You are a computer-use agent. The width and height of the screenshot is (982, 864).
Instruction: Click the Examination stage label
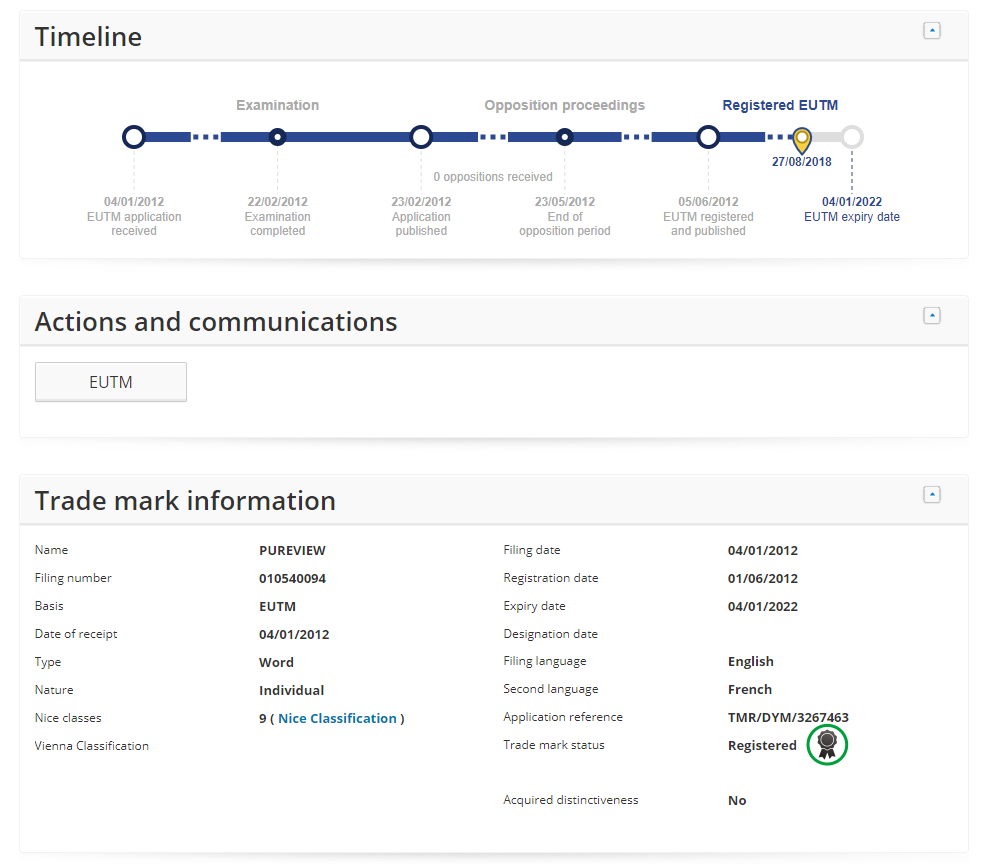pyautogui.click(x=277, y=105)
